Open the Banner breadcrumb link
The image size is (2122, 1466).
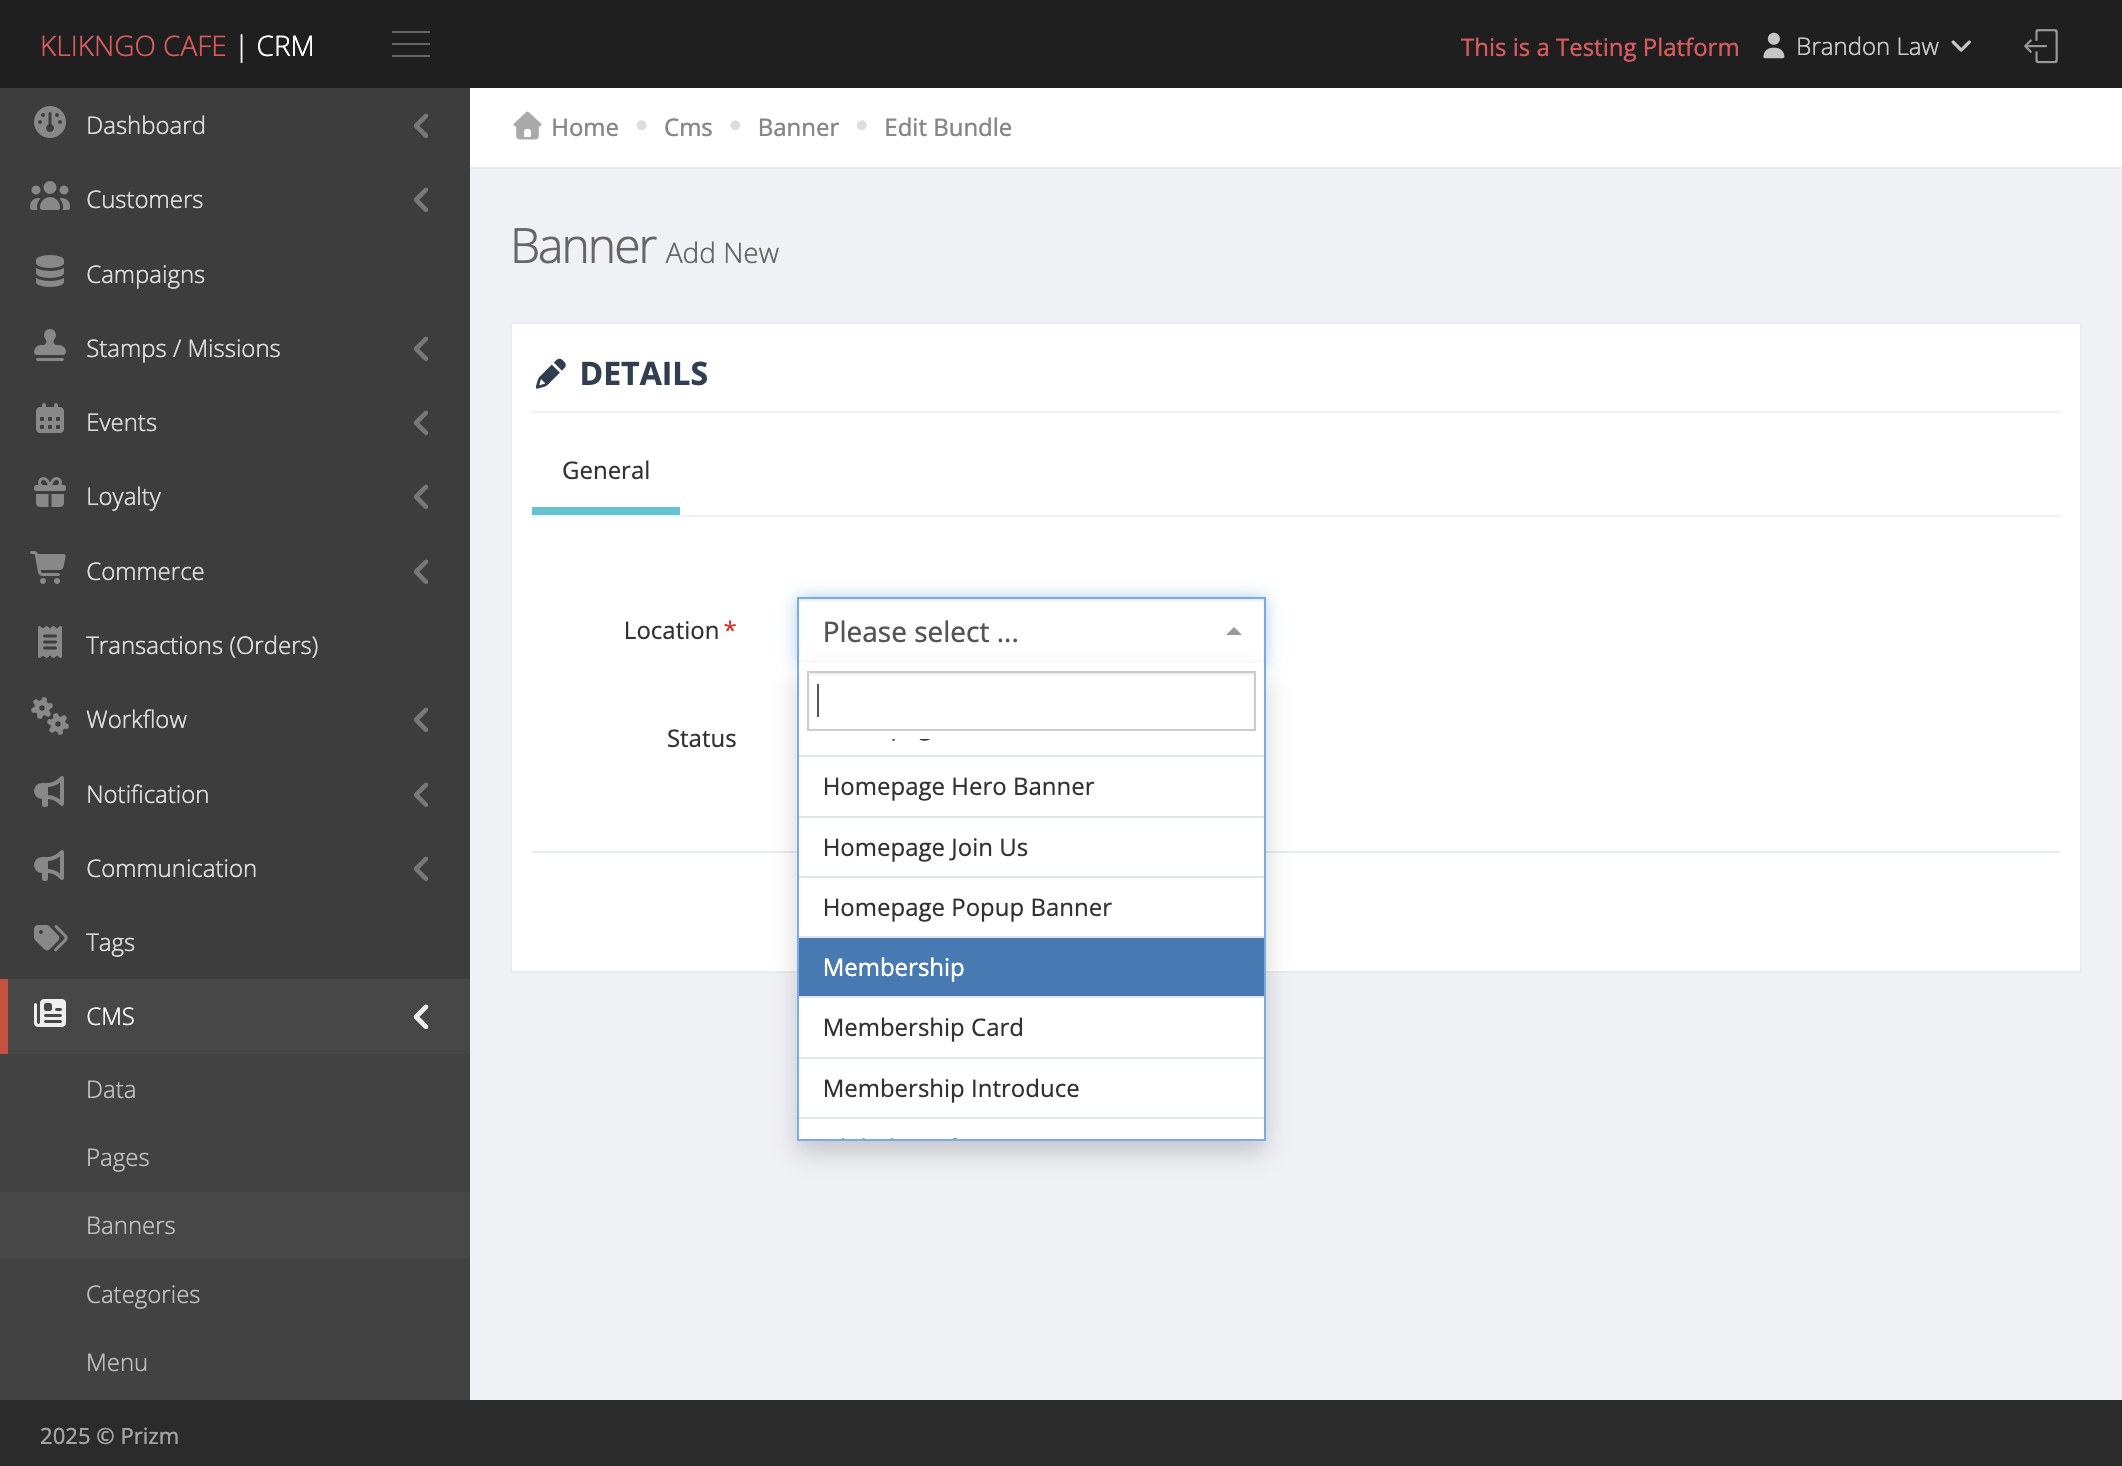pyautogui.click(x=798, y=127)
